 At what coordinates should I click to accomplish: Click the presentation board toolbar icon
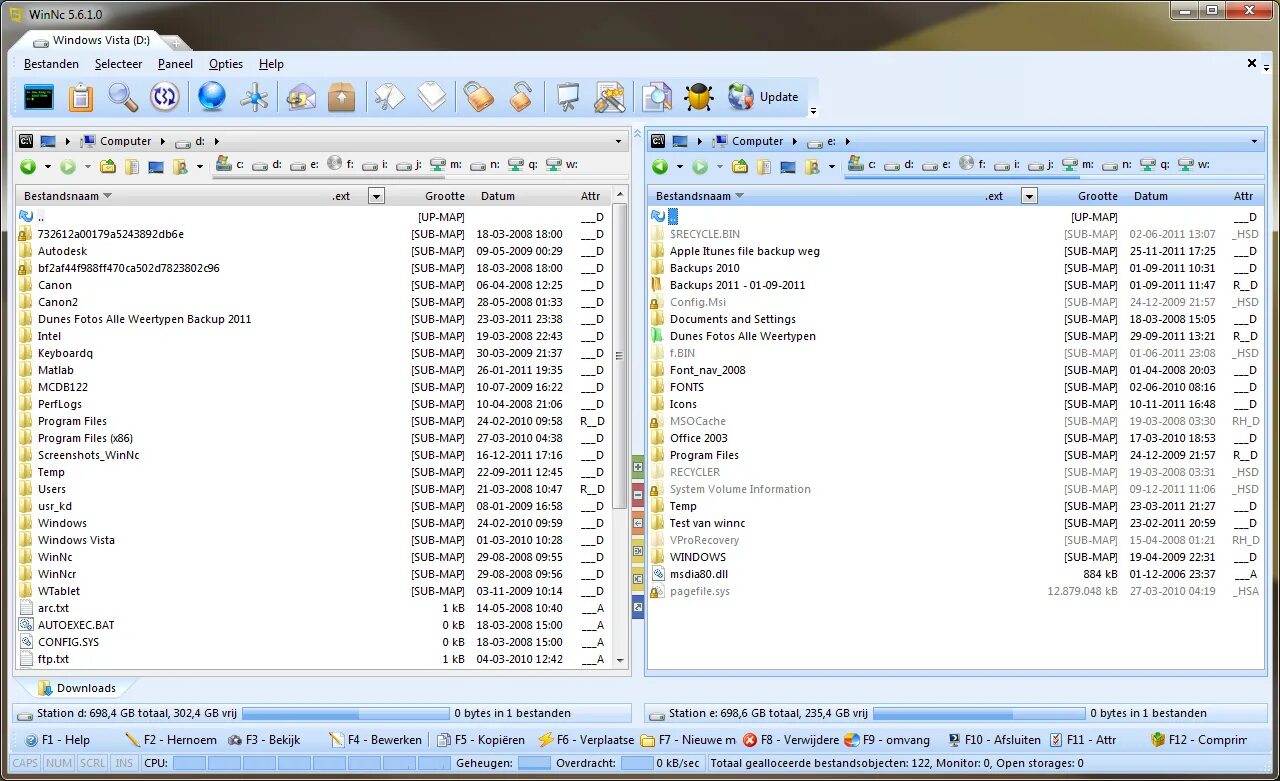click(568, 97)
